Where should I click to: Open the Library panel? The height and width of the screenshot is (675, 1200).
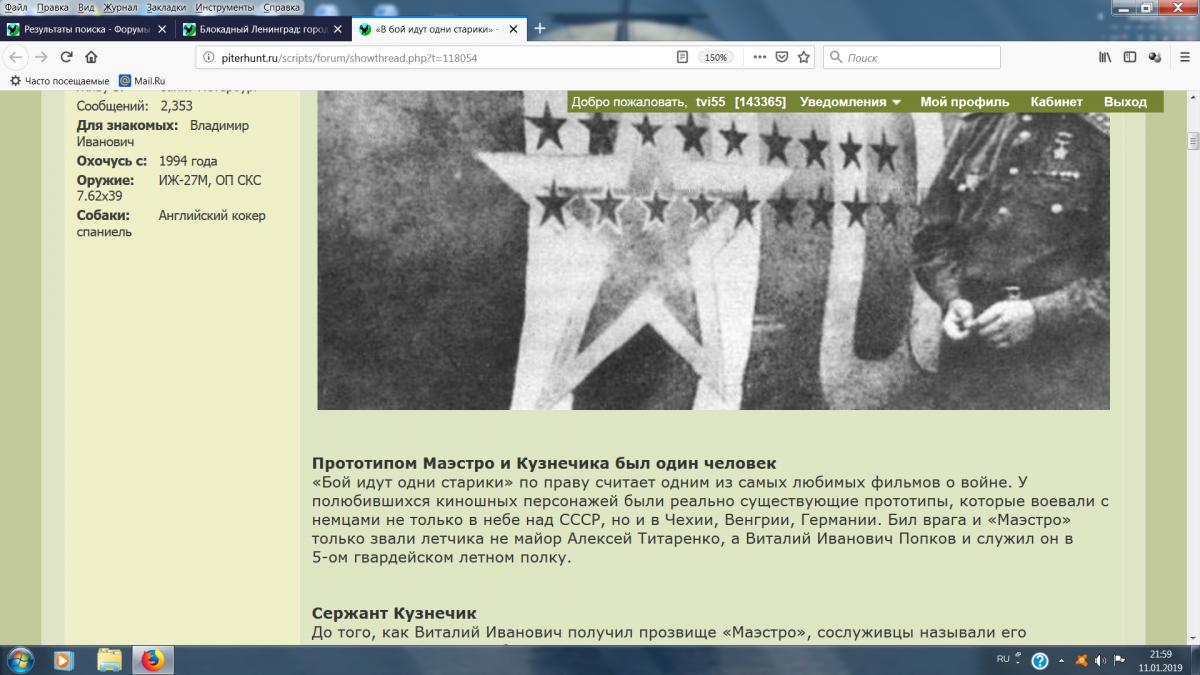tap(1105, 57)
